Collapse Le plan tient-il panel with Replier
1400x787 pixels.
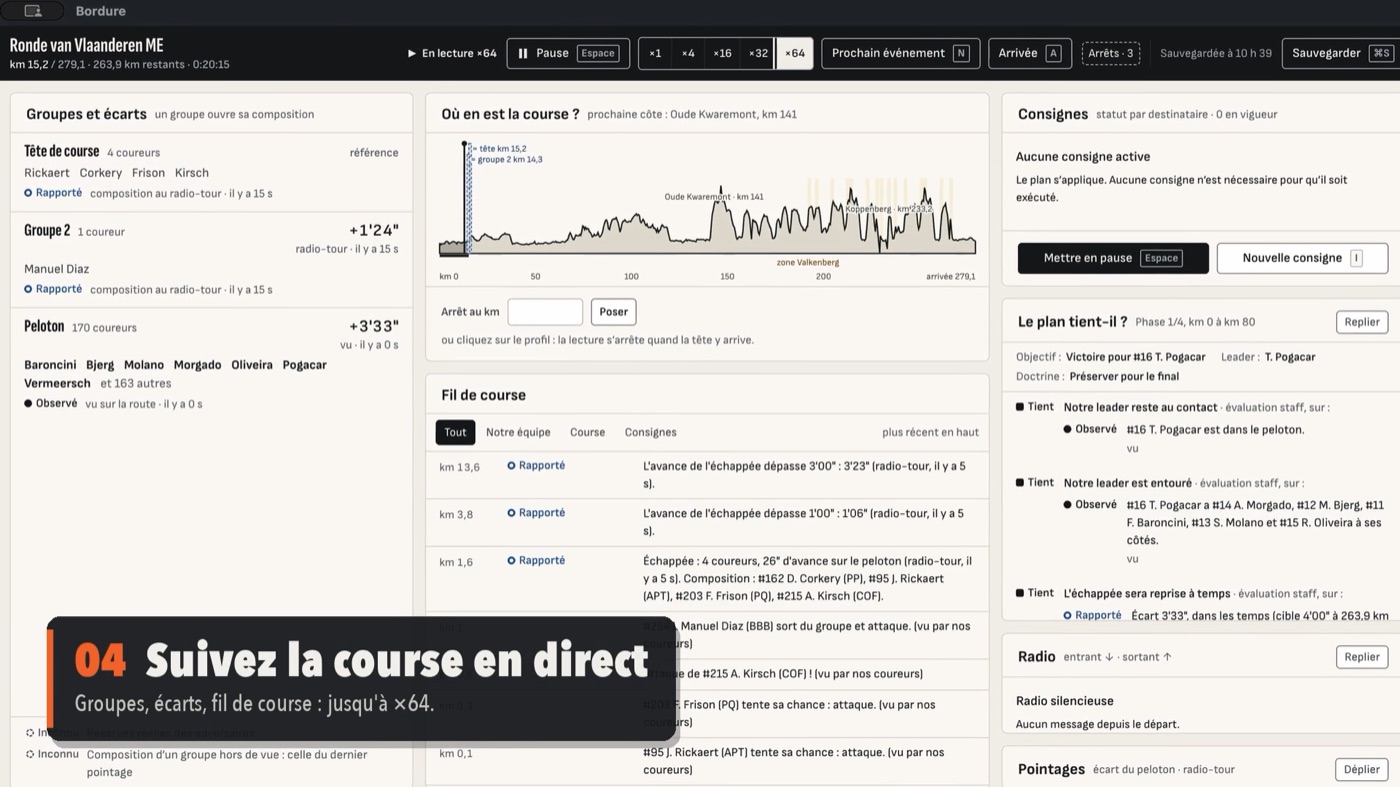click(1362, 322)
